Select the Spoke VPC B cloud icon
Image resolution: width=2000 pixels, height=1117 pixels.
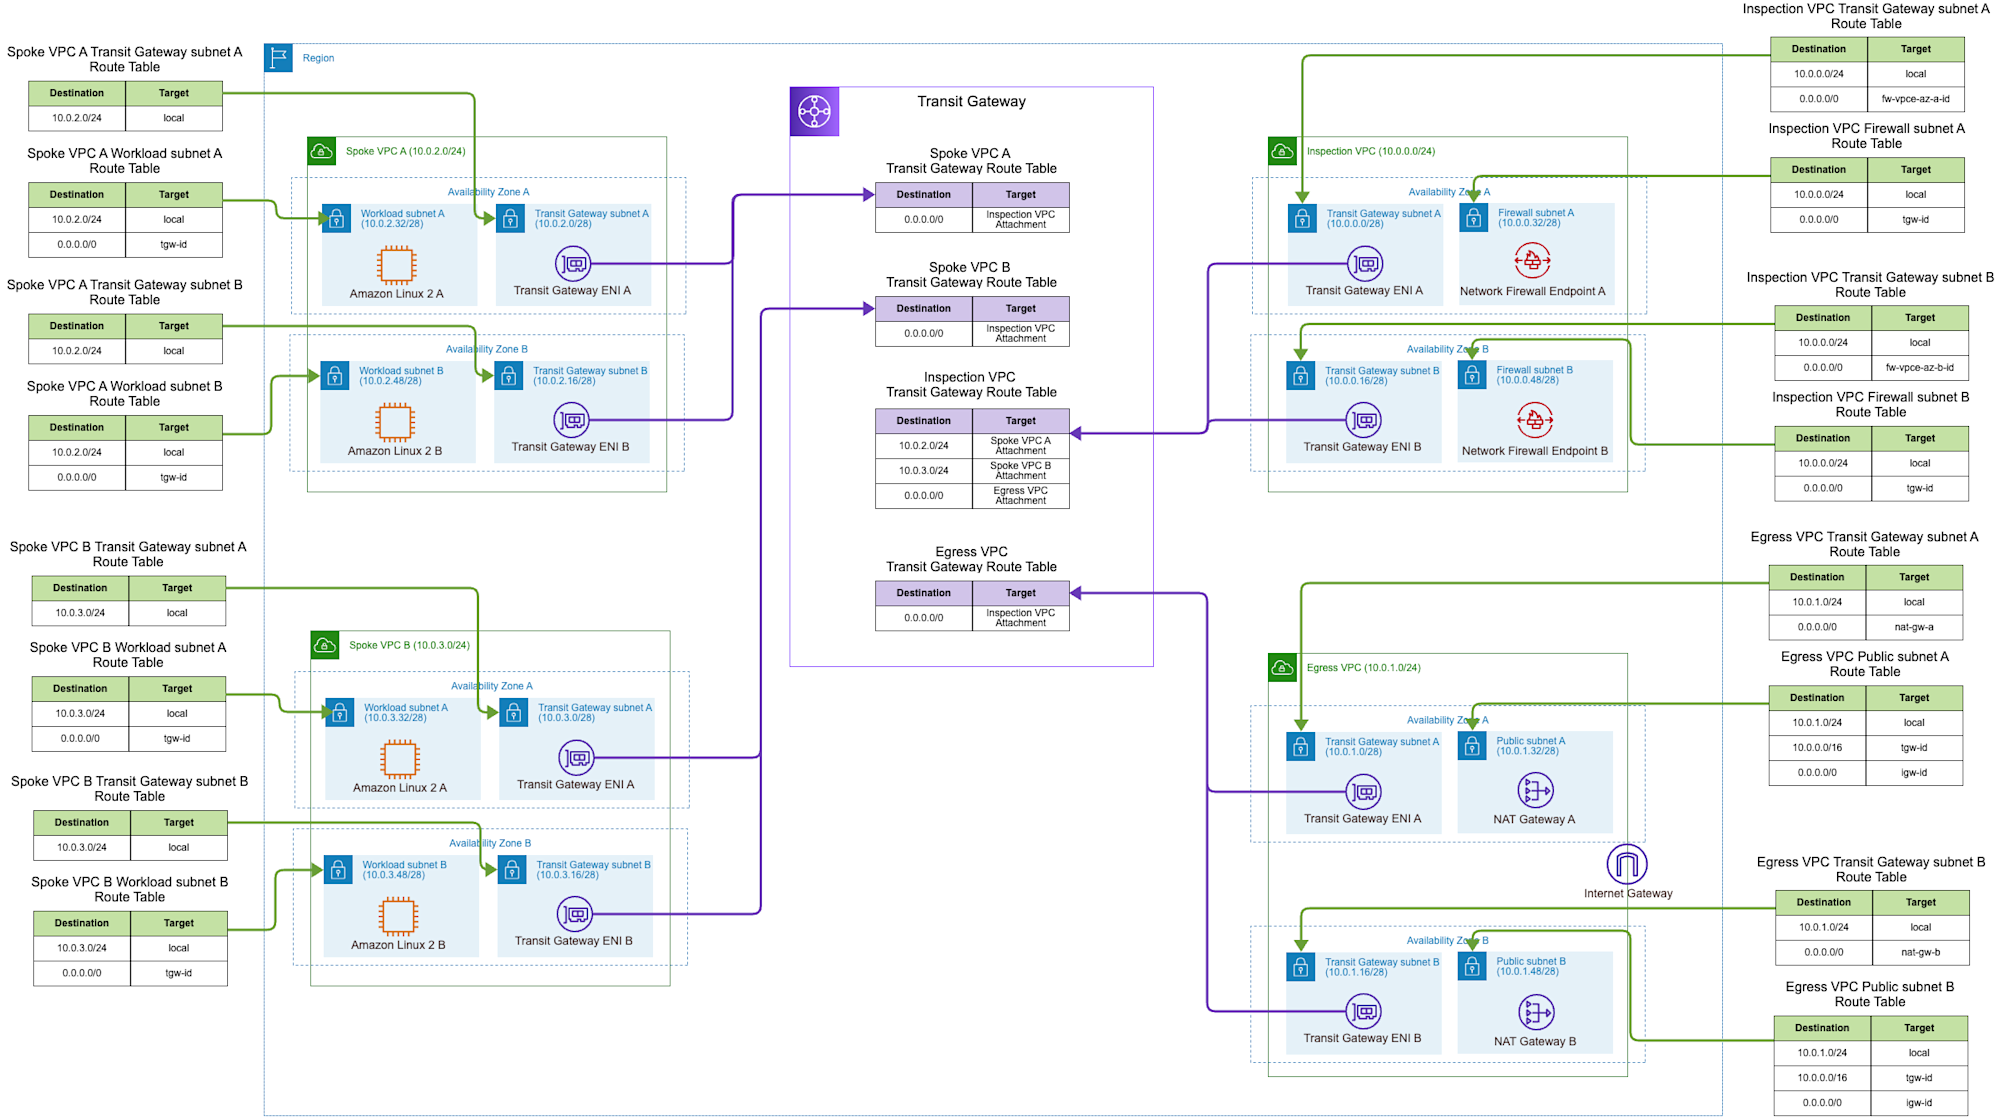click(x=323, y=645)
